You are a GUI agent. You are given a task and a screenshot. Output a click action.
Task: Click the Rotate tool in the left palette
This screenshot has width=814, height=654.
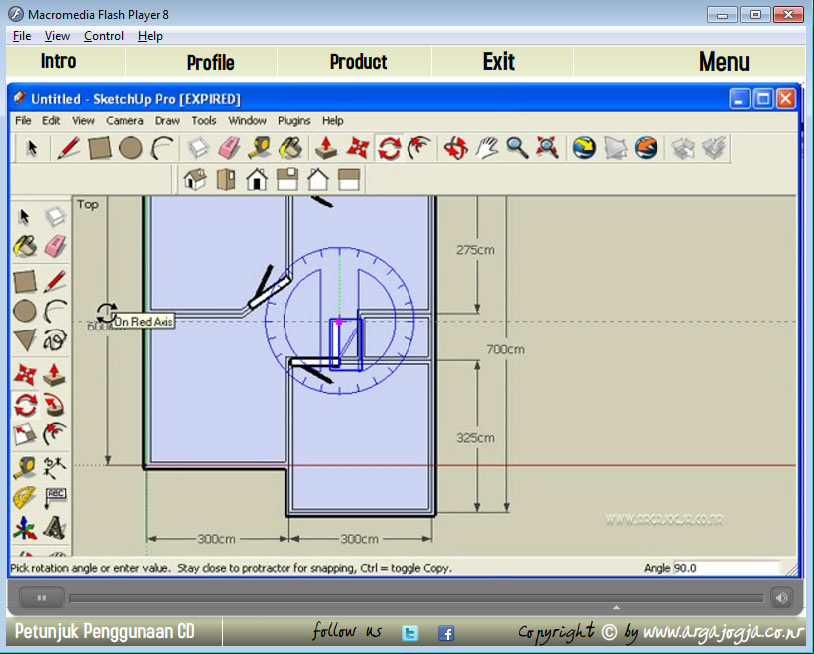25,405
